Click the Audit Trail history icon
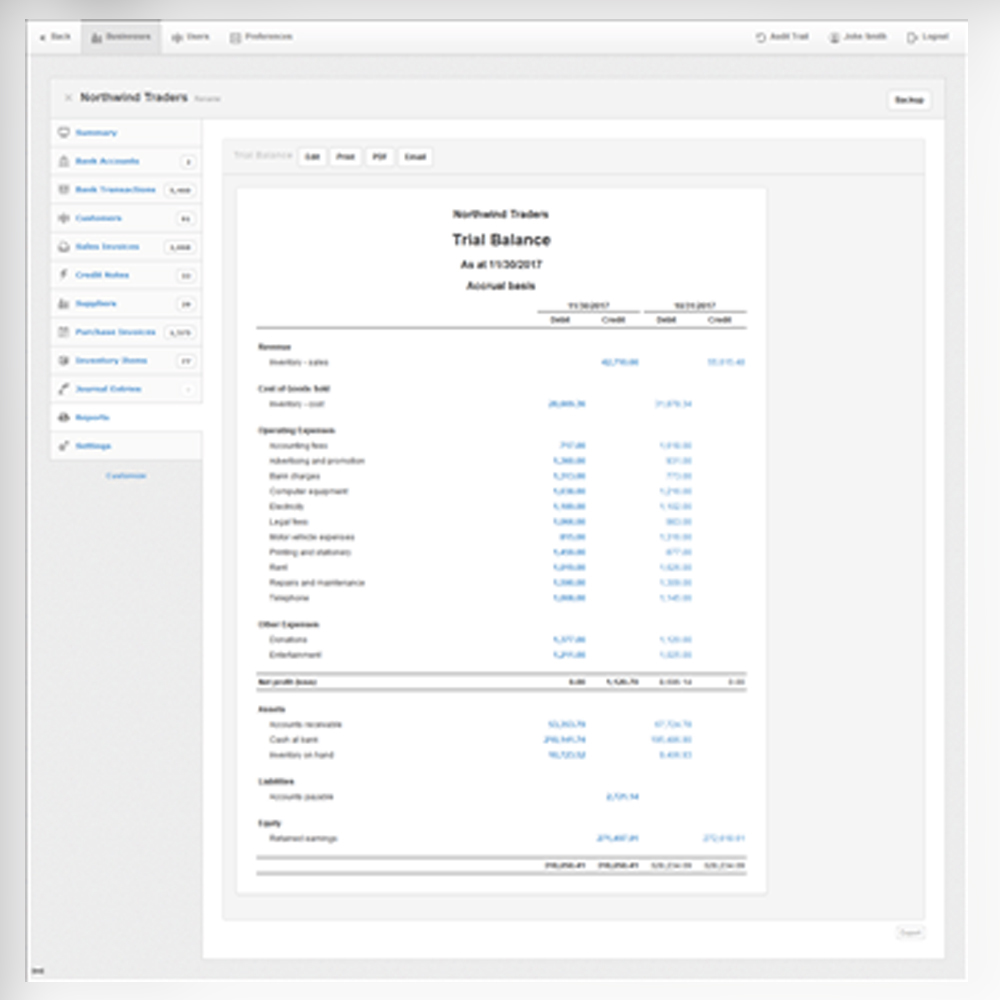The image size is (1000, 1000). pyautogui.click(x=761, y=38)
